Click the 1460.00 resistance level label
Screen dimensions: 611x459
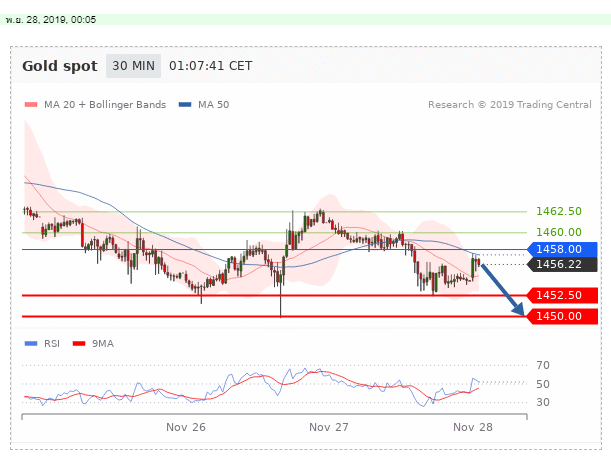[x=559, y=232]
